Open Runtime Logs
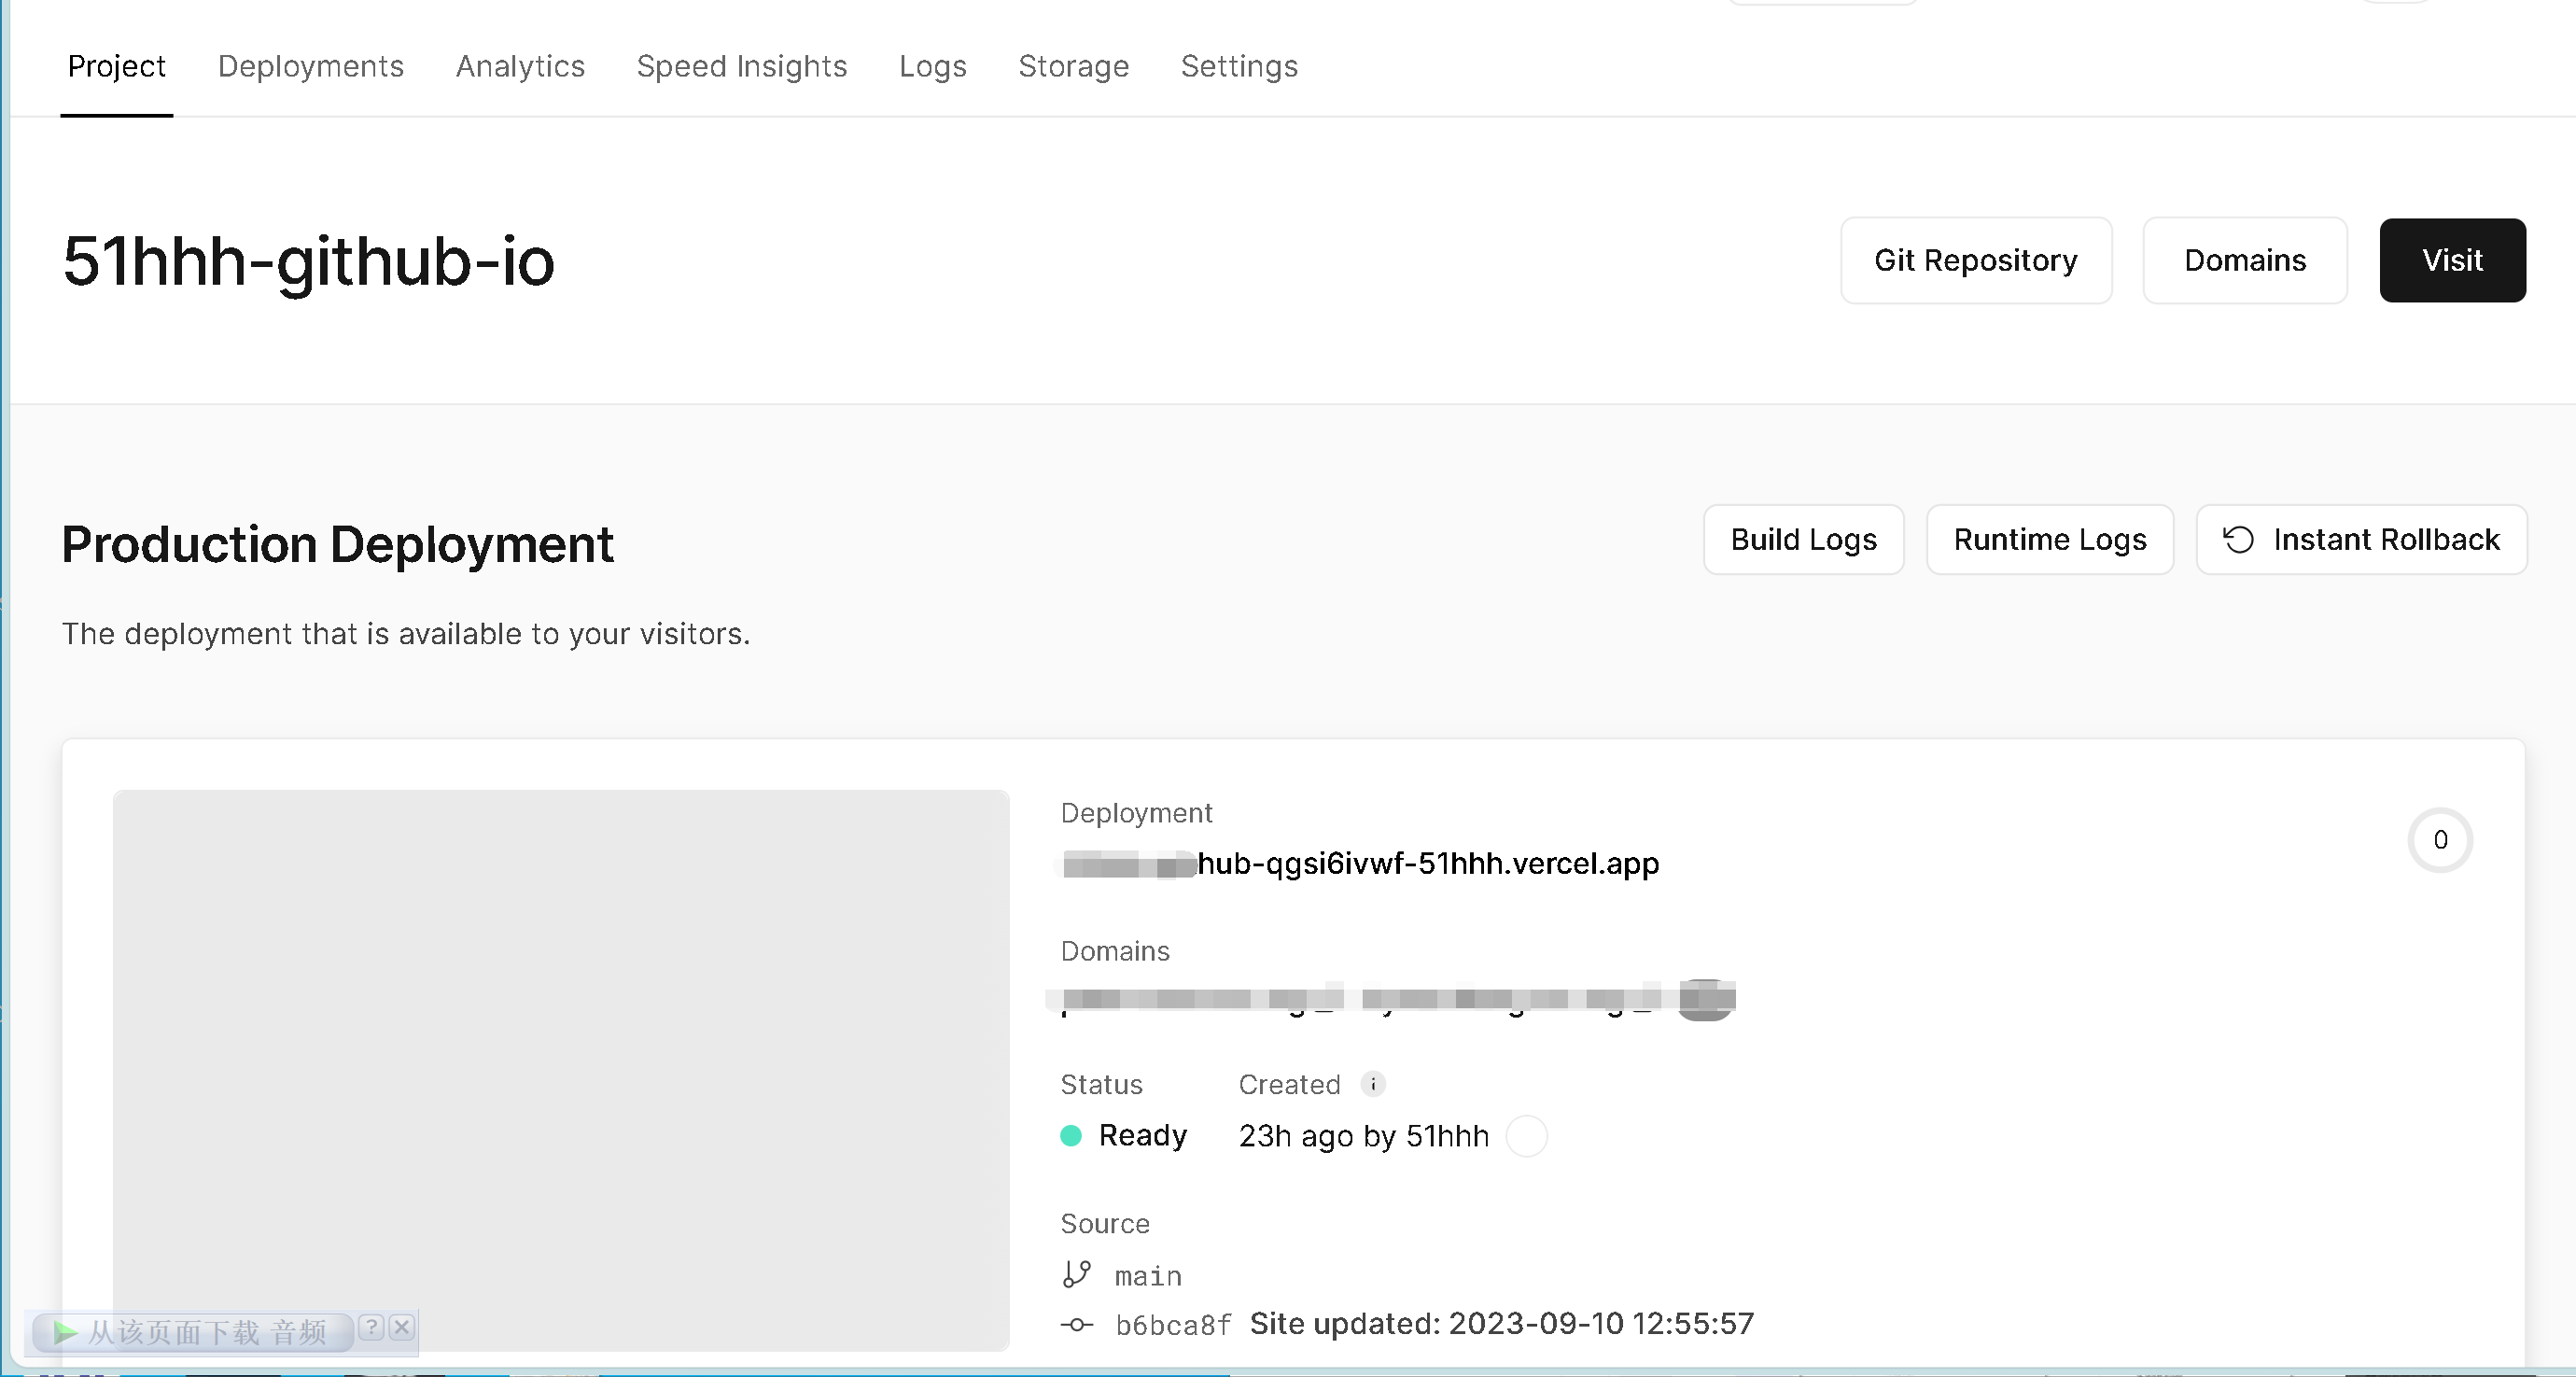 click(x=2049, y=540)
